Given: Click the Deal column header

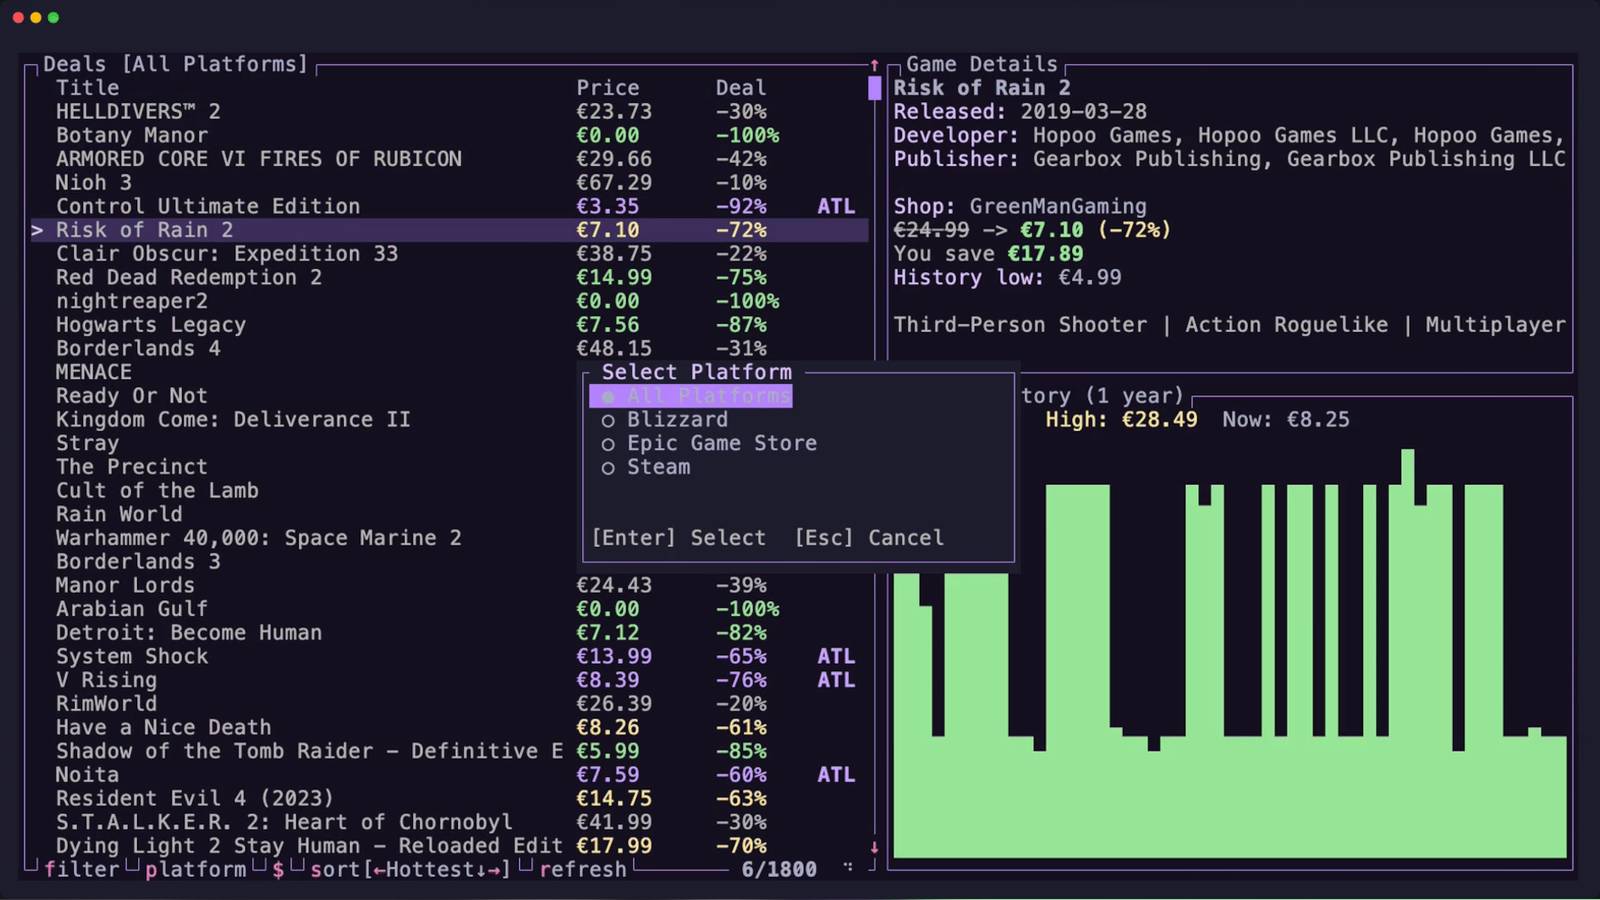Looking at the screenshot, I should [741, 88].
